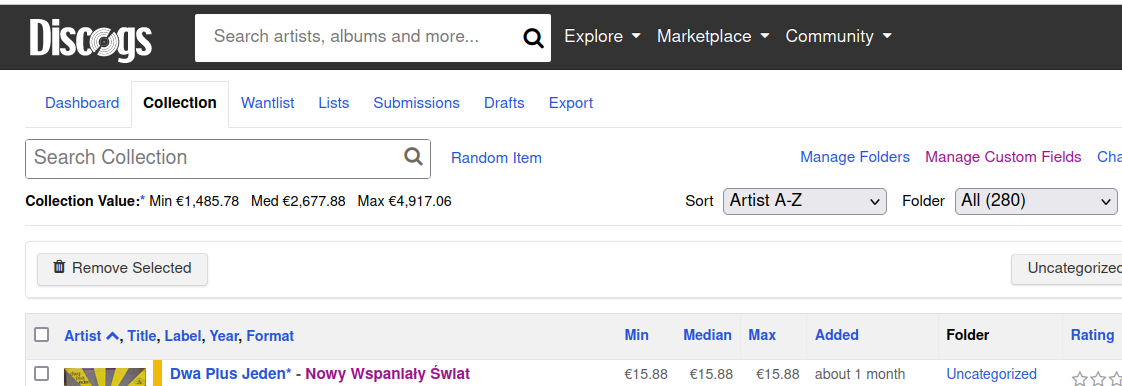This screenshot has height=386, width=1122.
Task: Click the rating stars on first row
Action: pyautogui.click(x=1096, y=378)
